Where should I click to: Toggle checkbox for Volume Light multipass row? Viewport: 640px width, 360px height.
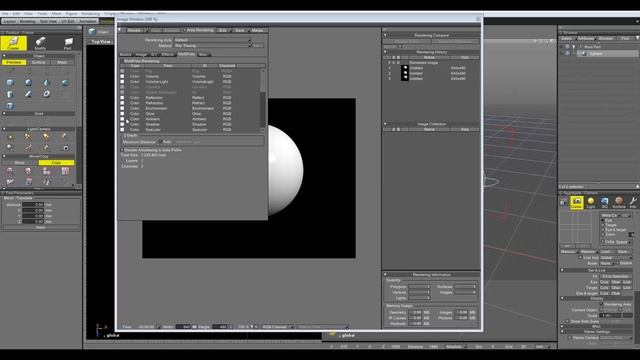pyautogui.click(x=122, y=82)
